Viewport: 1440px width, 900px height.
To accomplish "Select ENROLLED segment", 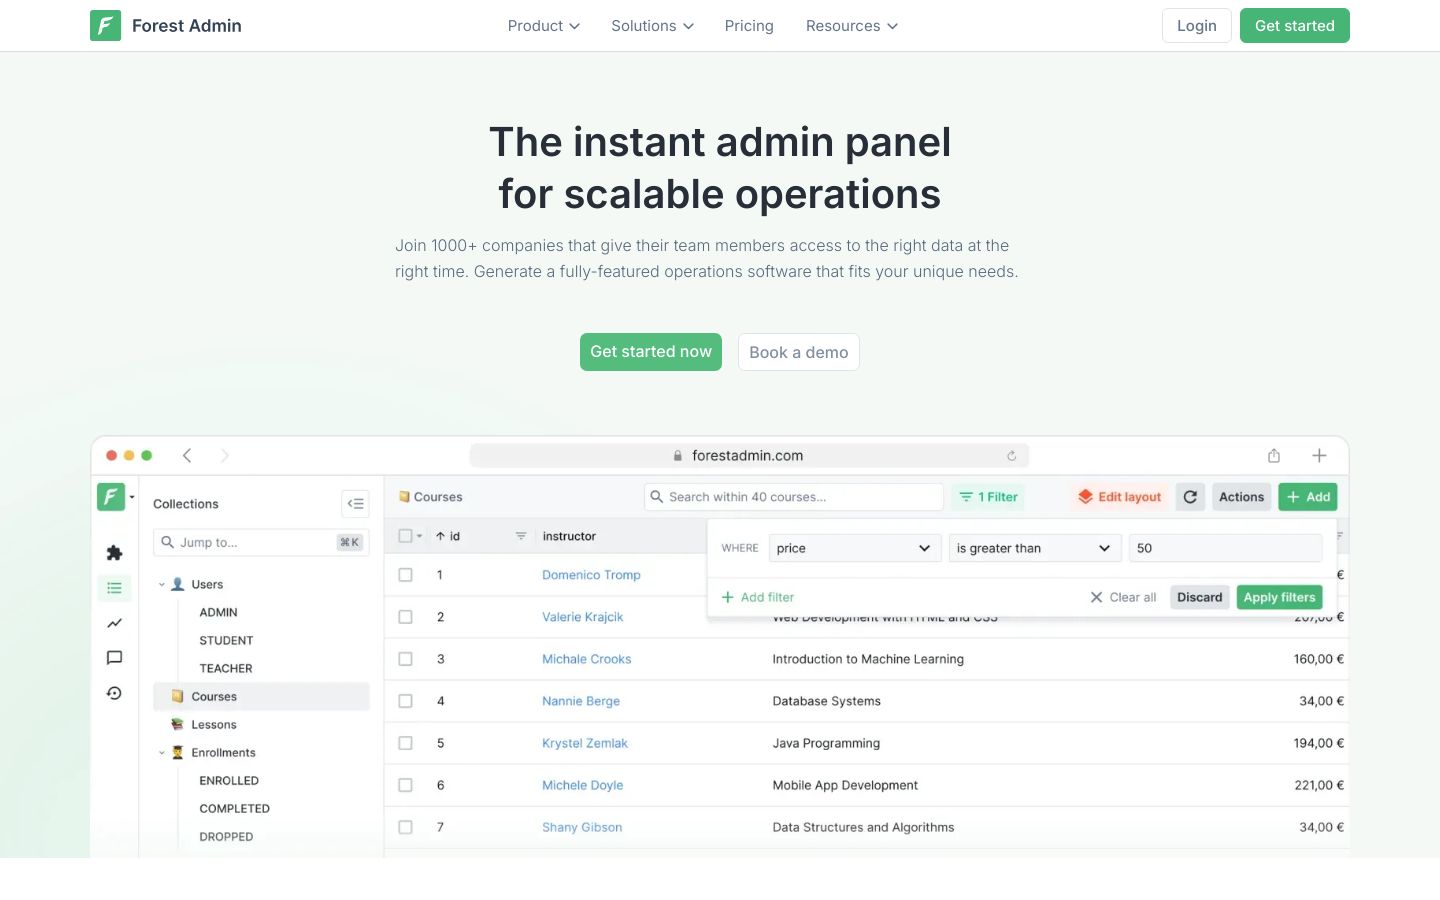I will coord(229,781).
